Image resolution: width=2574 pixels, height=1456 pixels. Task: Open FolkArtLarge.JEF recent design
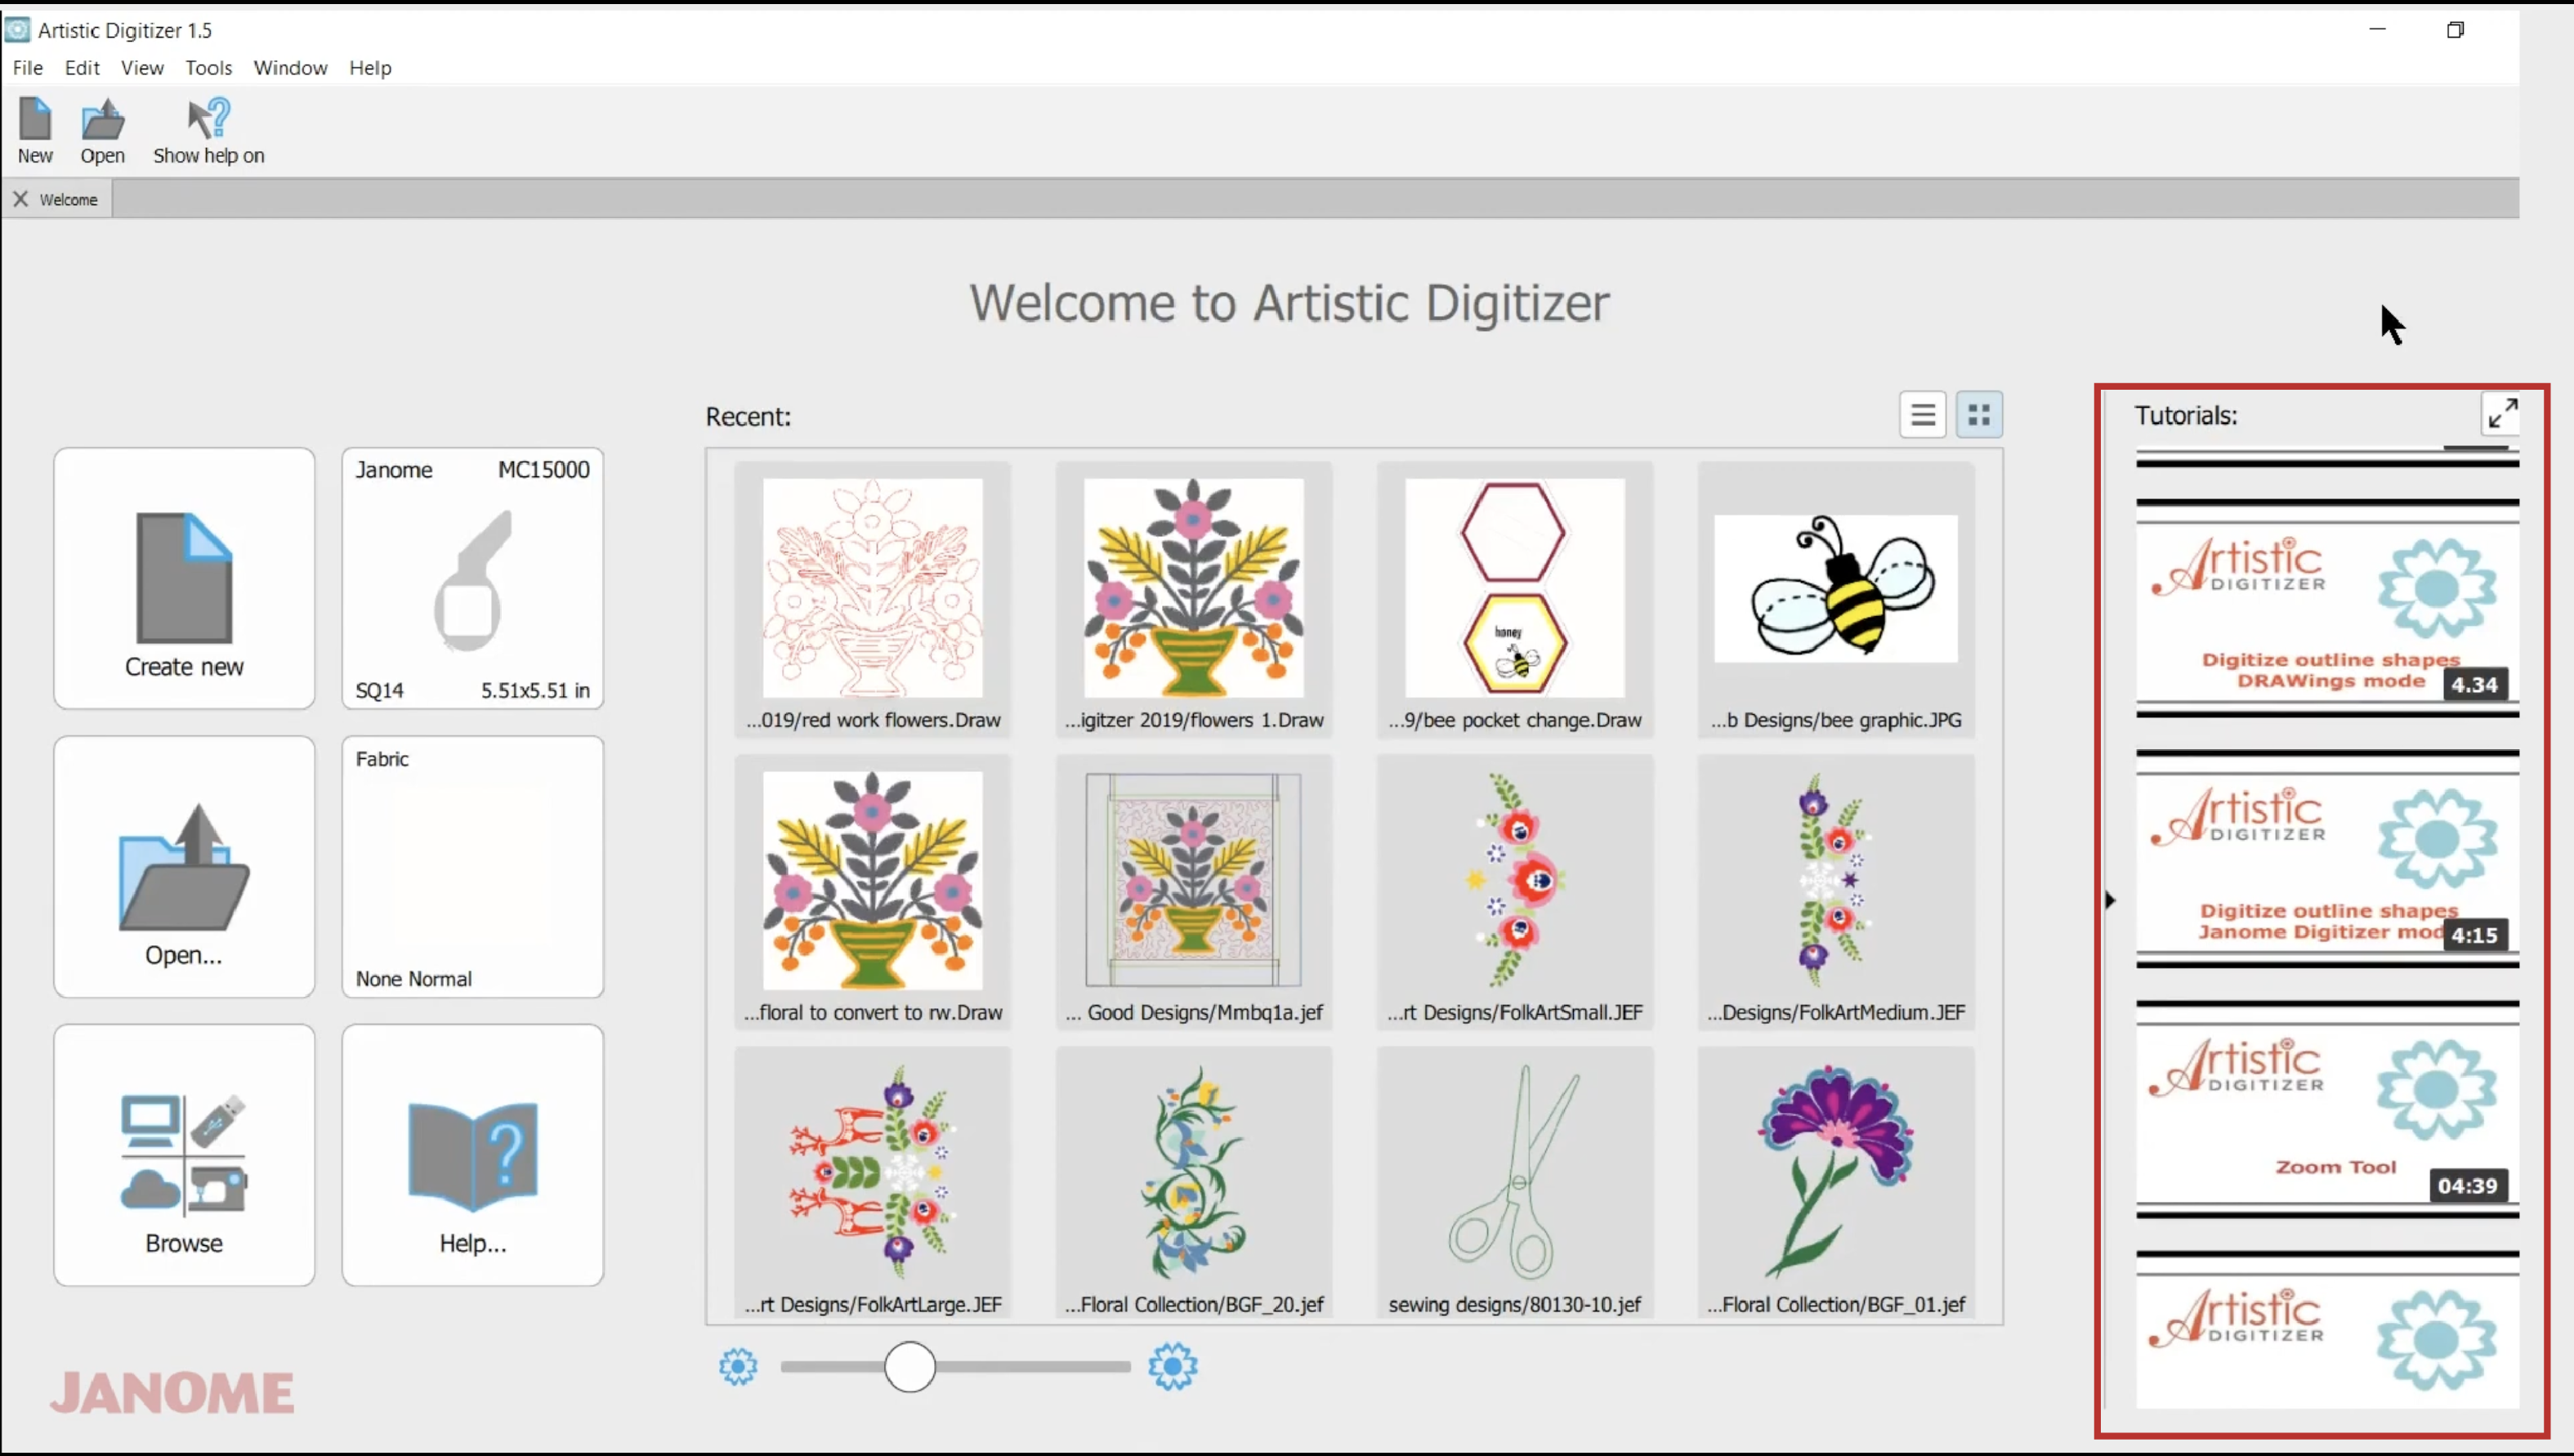pos(872,1184)
